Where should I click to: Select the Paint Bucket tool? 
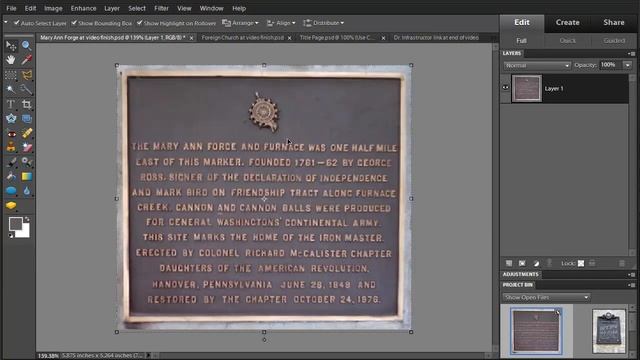tap(11, 177)
